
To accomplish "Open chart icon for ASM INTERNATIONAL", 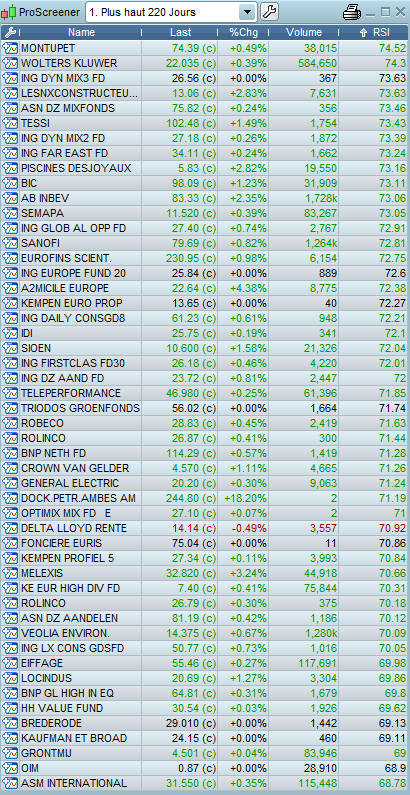I will (x=10, y=783).
